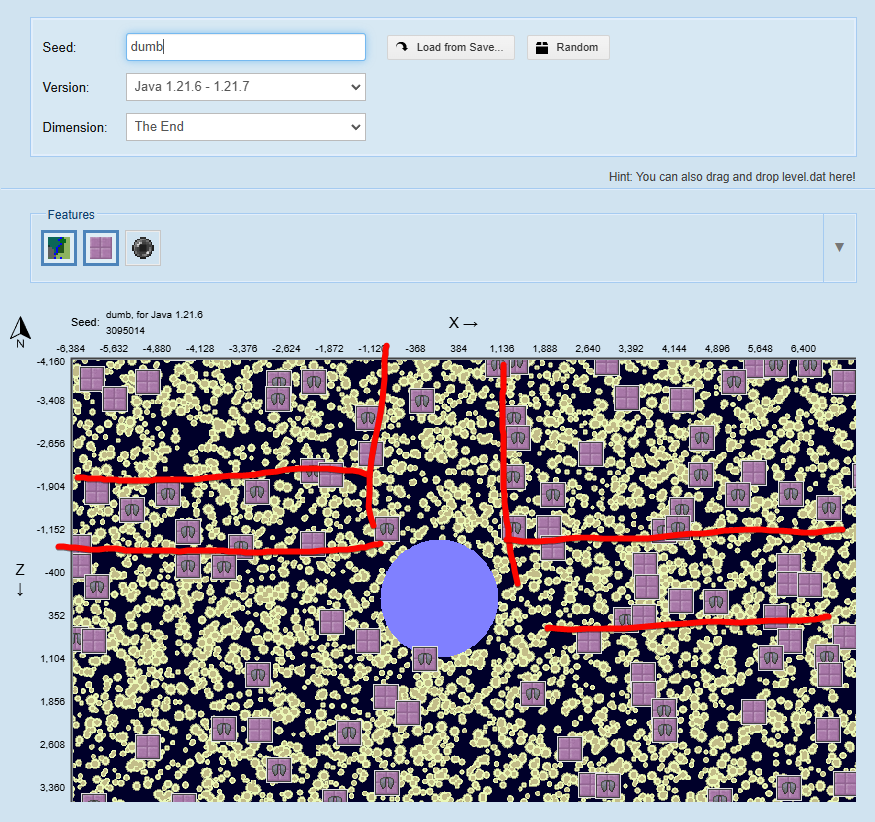Click z-axis tick '2,608'
The image size is (875, 822).
52,744
